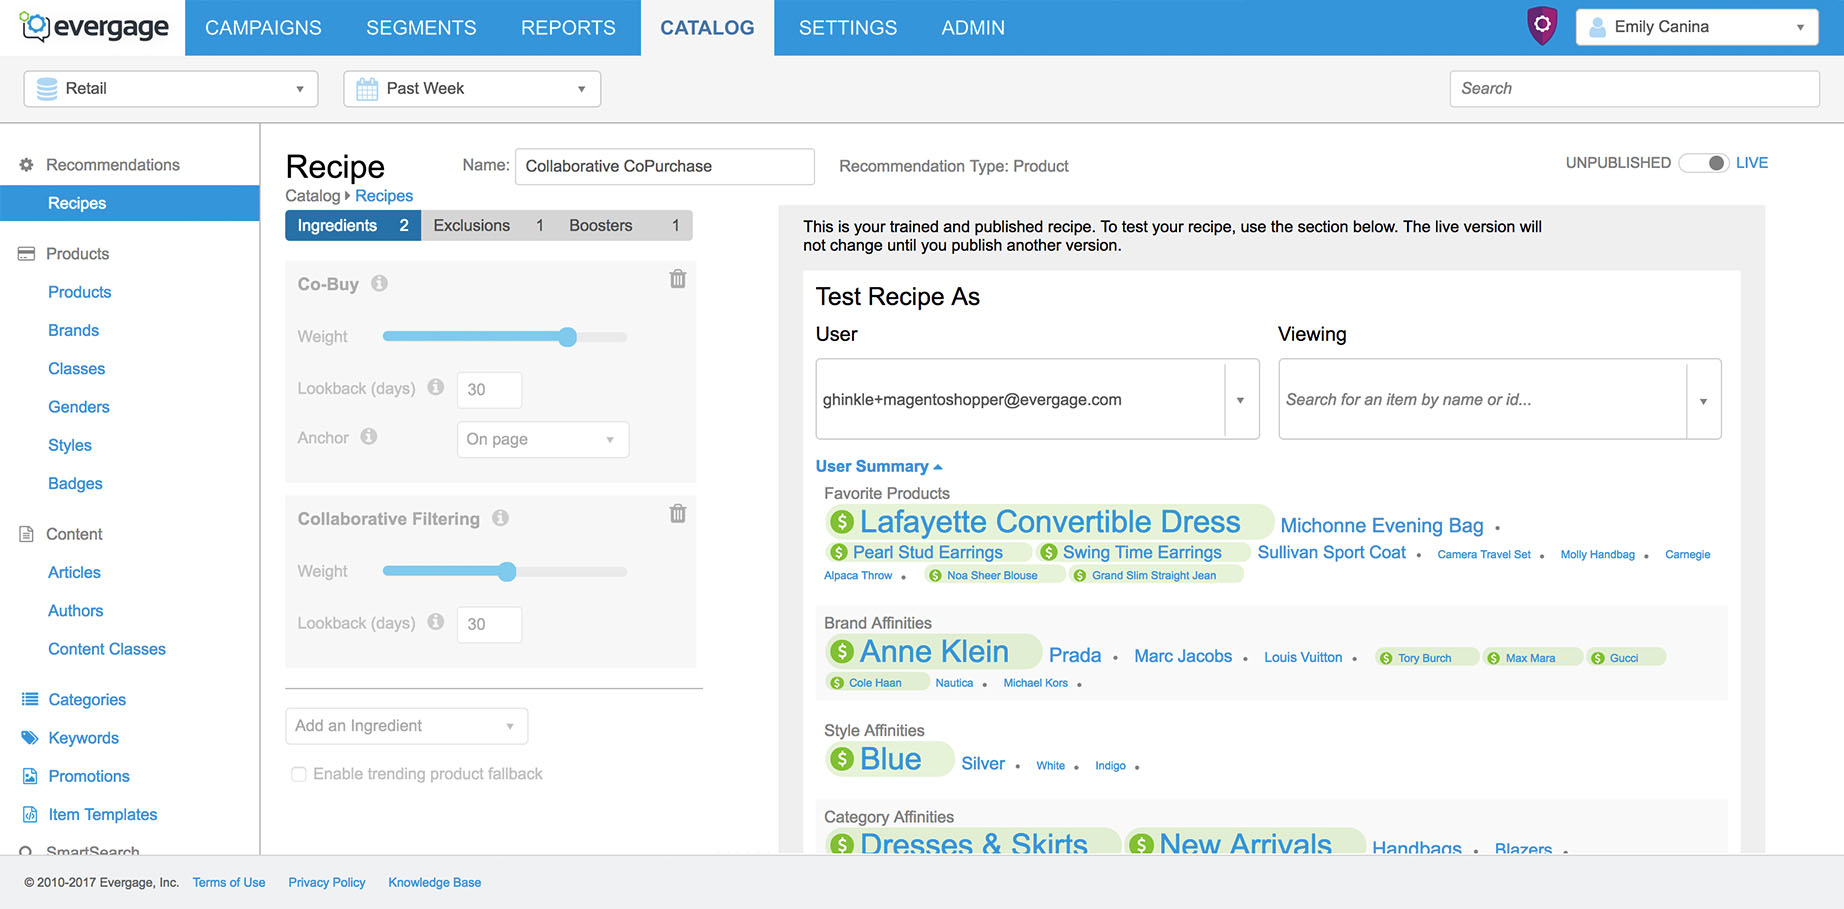Open the Prada brand affinity
The image size is (1844, 909).
tap(1075, 656)
